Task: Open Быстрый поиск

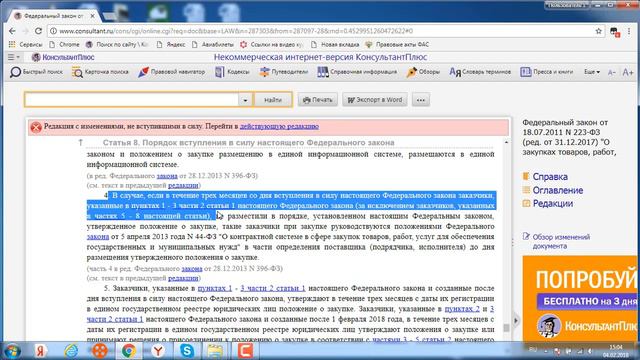Action: pos(36,72)
